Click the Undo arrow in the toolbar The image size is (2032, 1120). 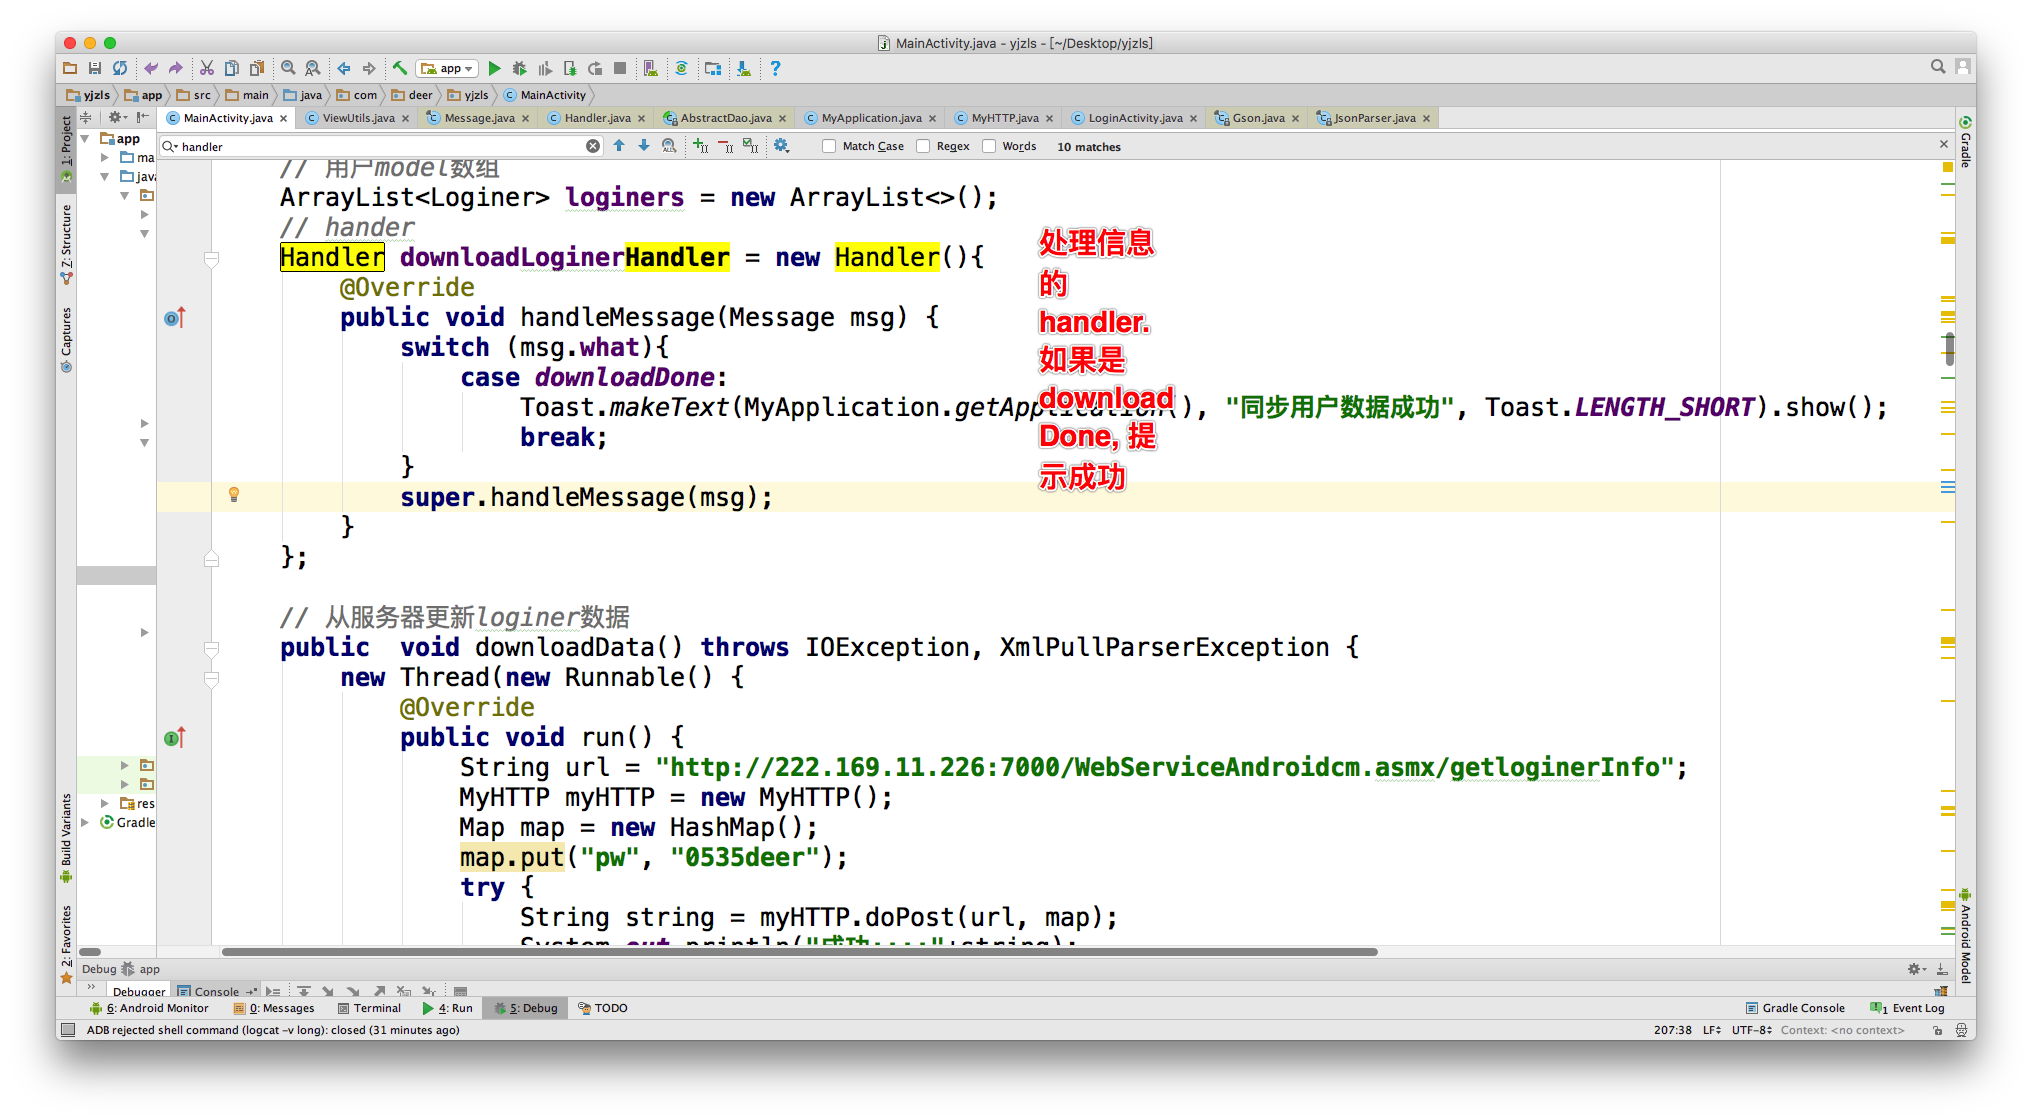click(151, 68)
